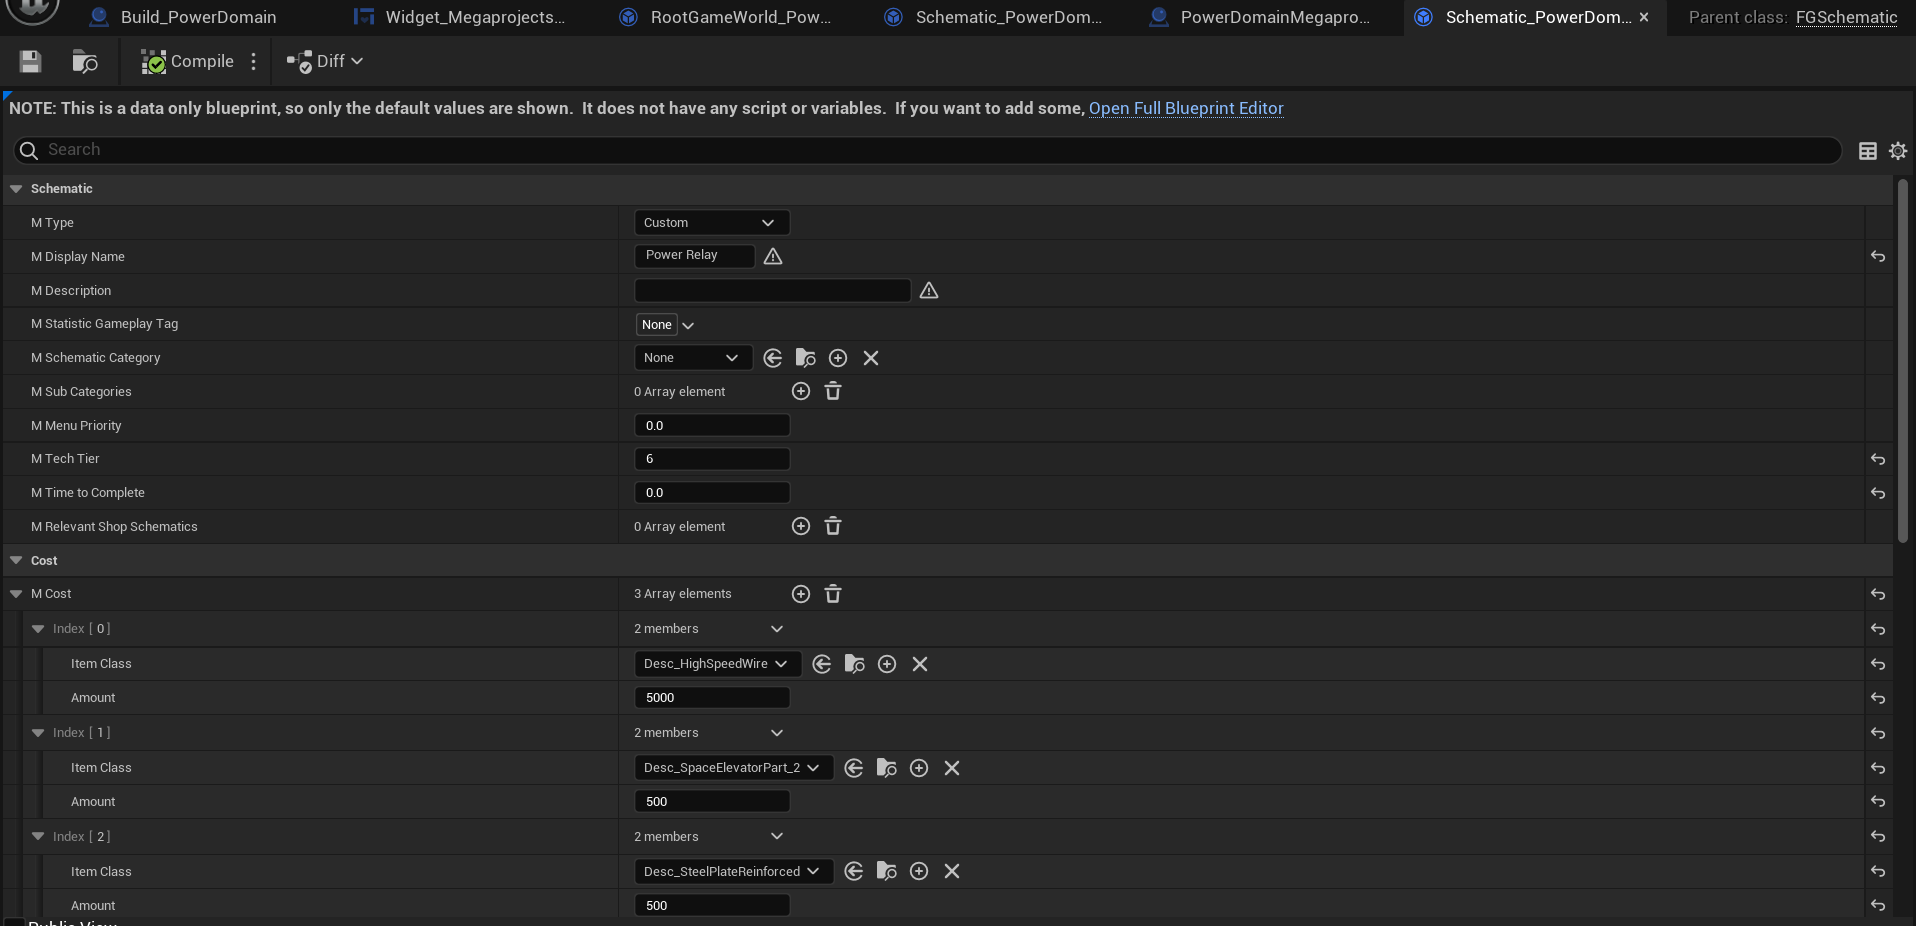Browse to Desc_HighSpeedWire in content browser

[854, 664]
